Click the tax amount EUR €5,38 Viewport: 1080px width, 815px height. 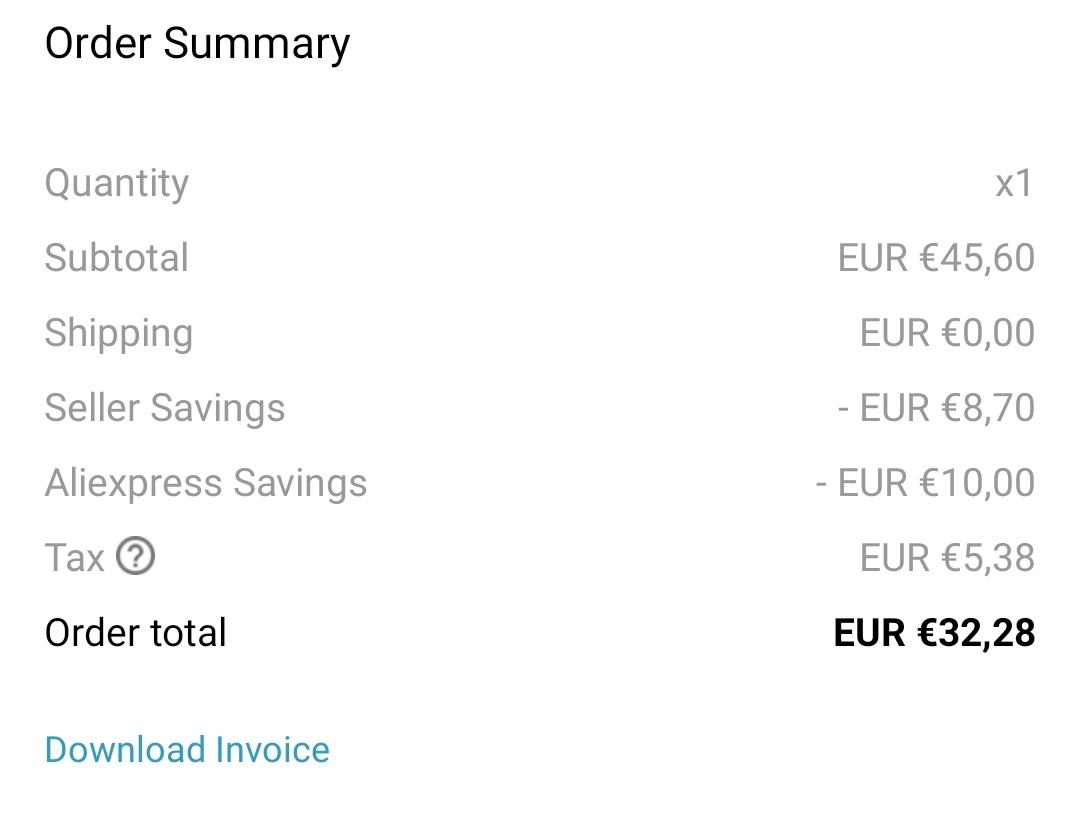point(947,558)
